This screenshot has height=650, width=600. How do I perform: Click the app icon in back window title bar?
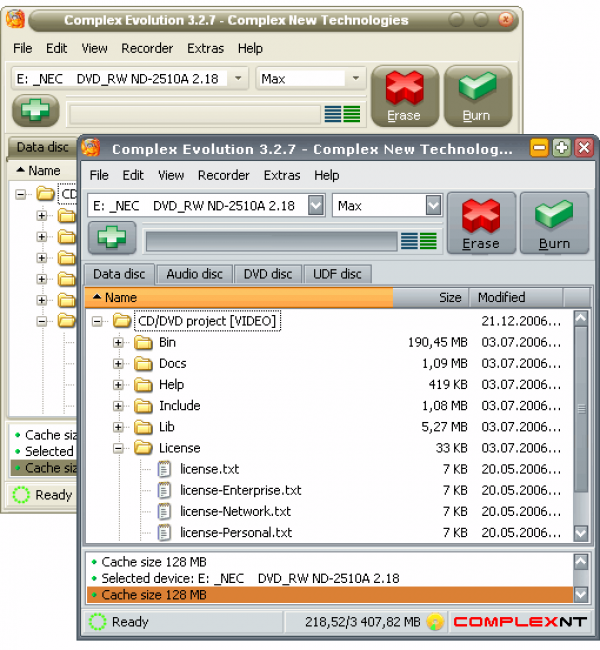pos(15,19)
